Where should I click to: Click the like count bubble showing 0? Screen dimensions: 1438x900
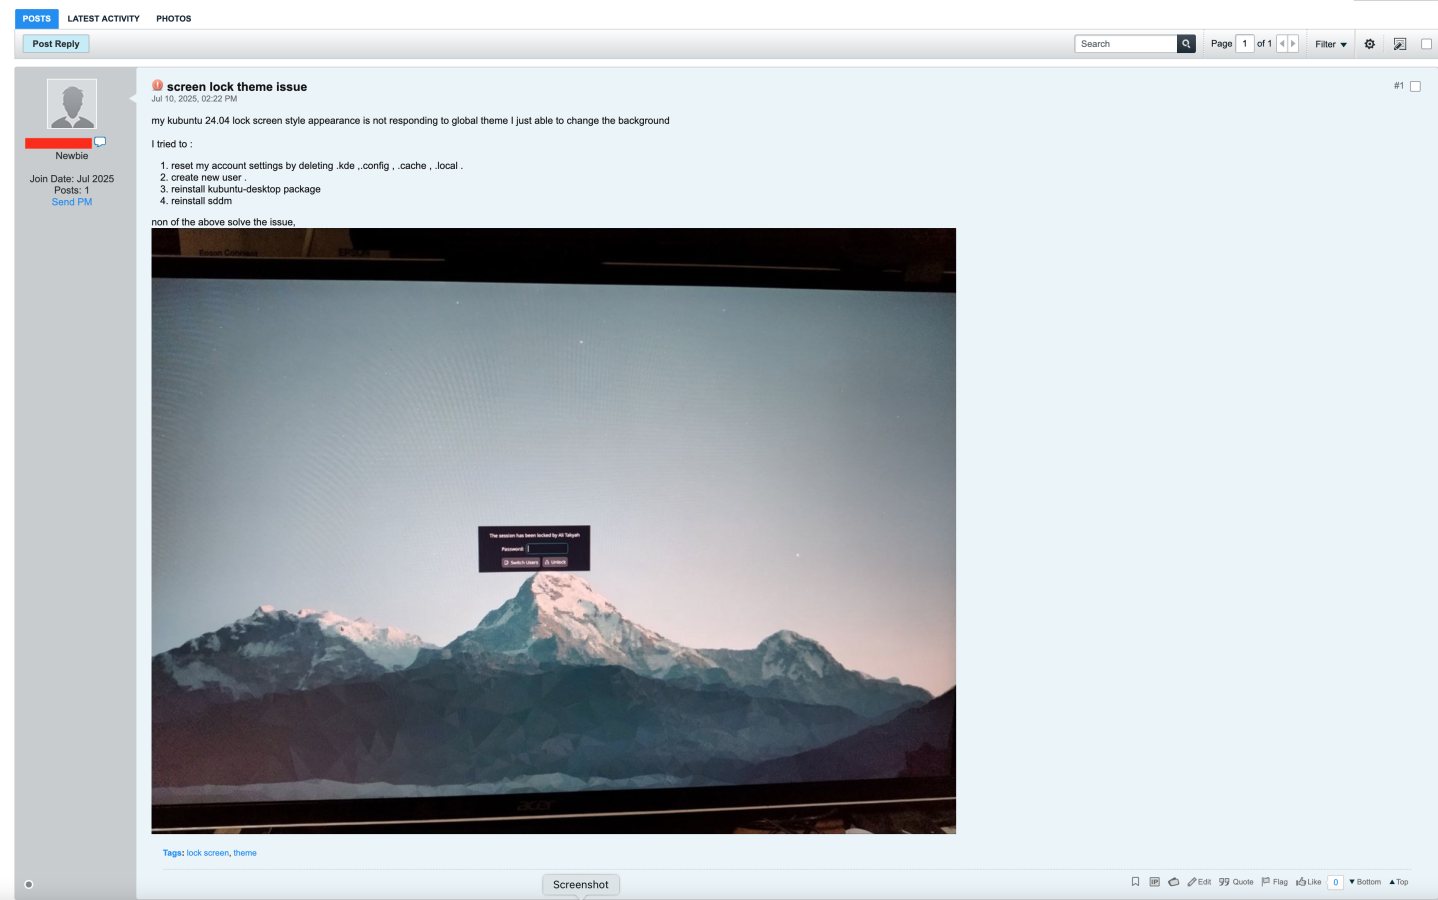pos(1335,882)
